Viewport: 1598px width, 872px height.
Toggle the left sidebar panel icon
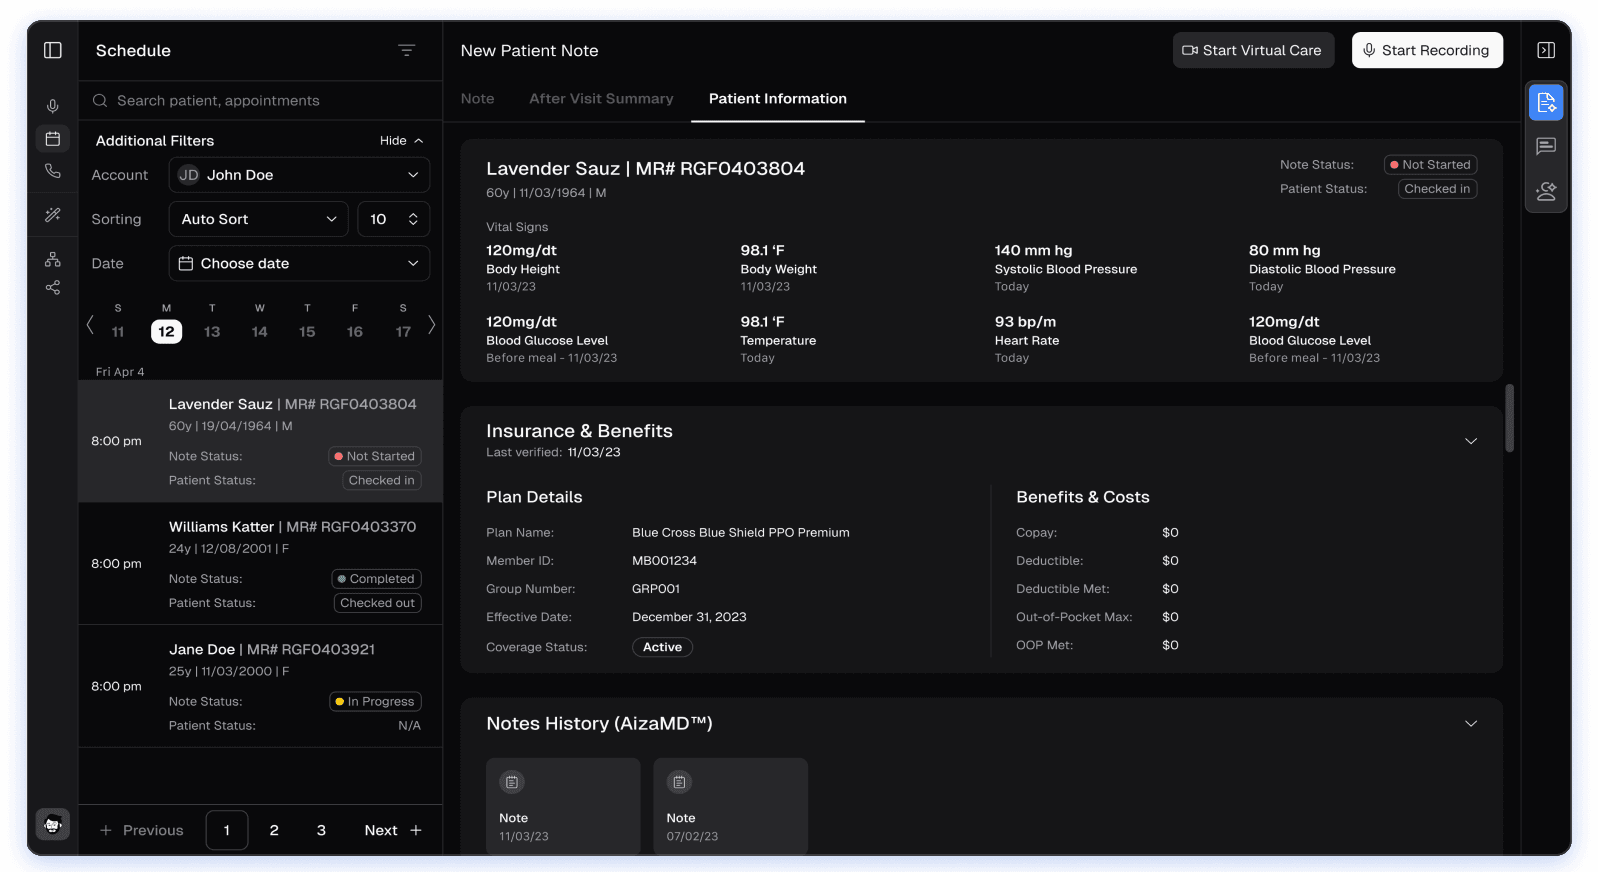pos(53,51)
